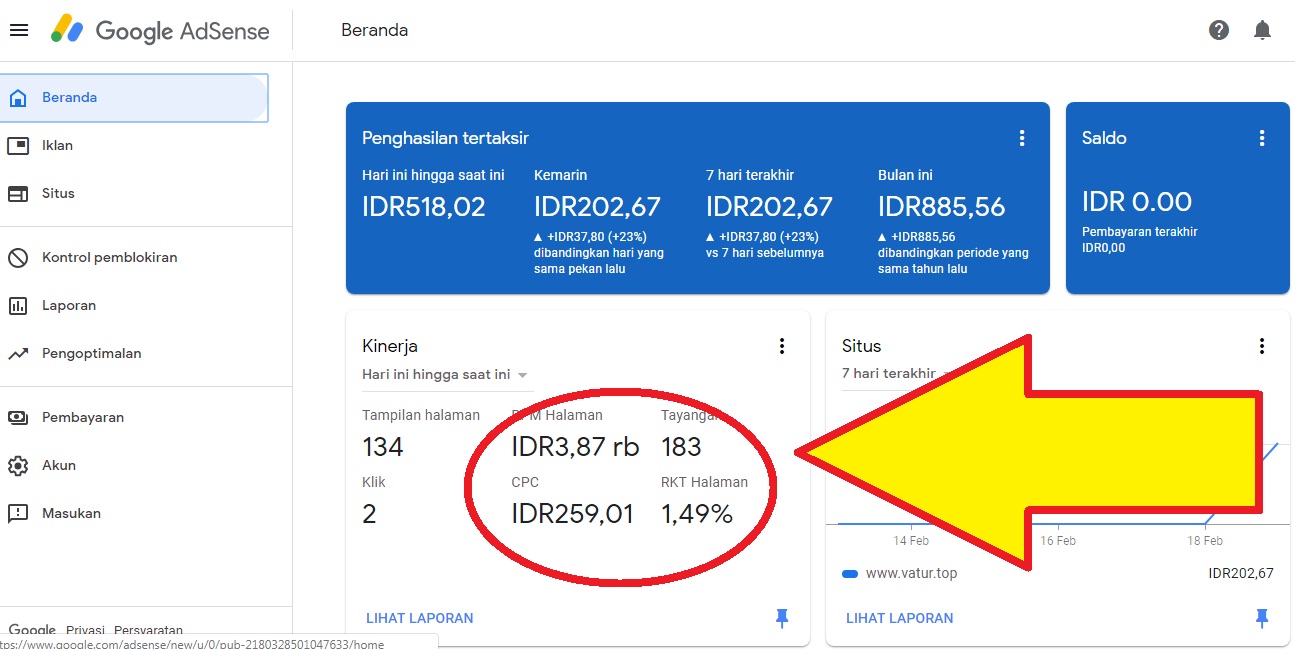
Task: Click LIHAT LAPORAN under the Kinerja card
Action: (x=419, y=618)
